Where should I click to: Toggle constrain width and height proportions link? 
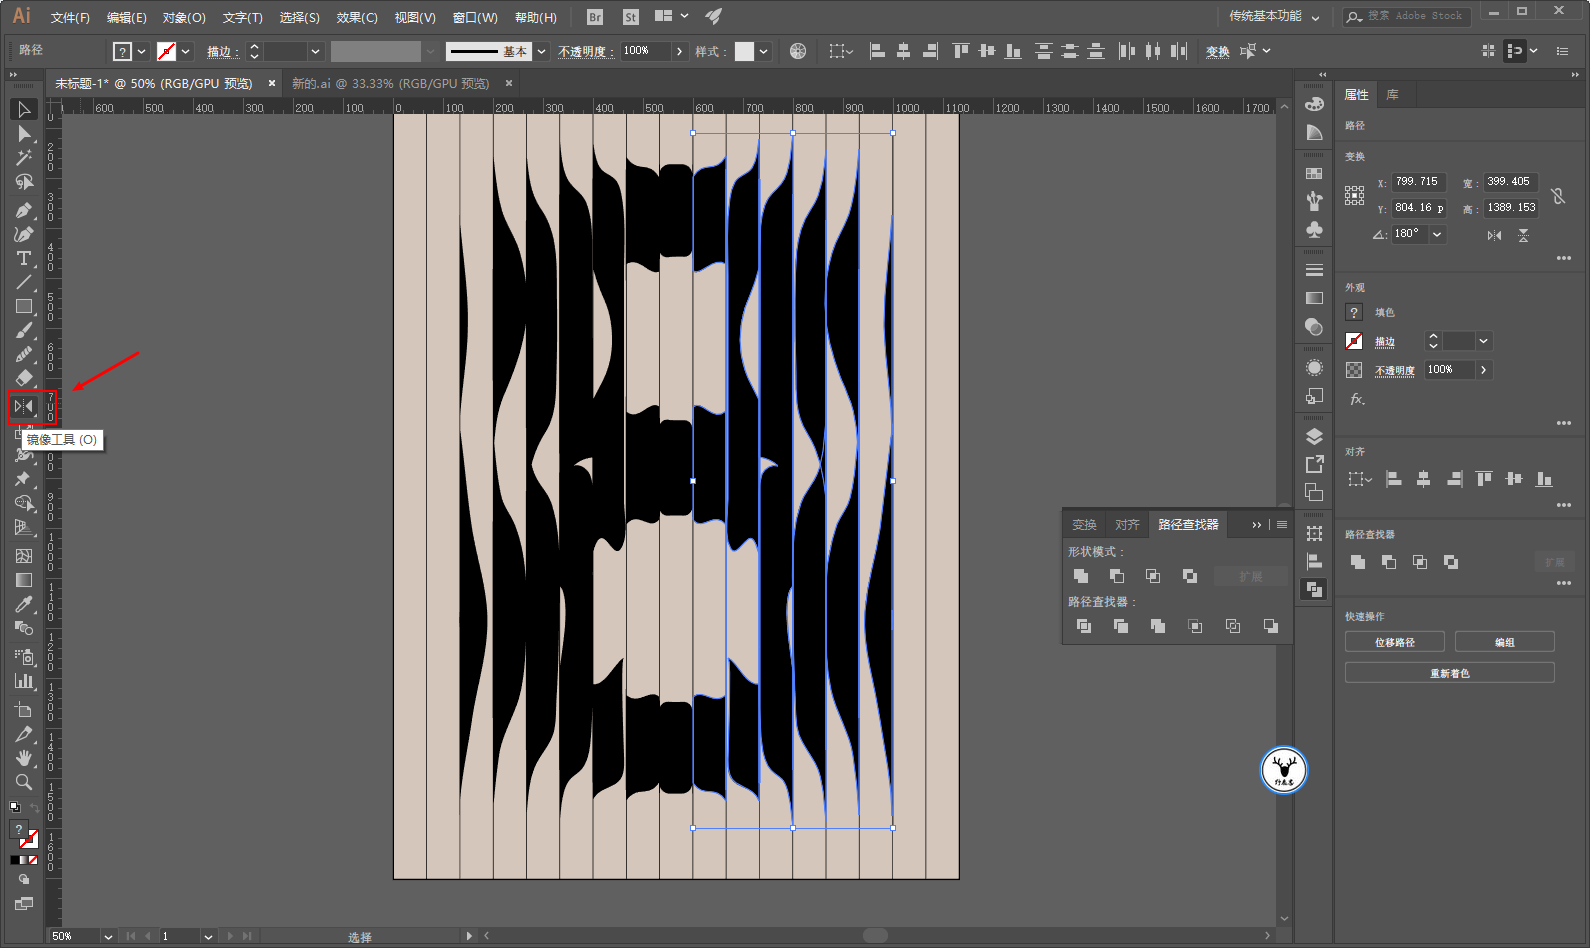pyautogui.click(x=1557, y=196)
